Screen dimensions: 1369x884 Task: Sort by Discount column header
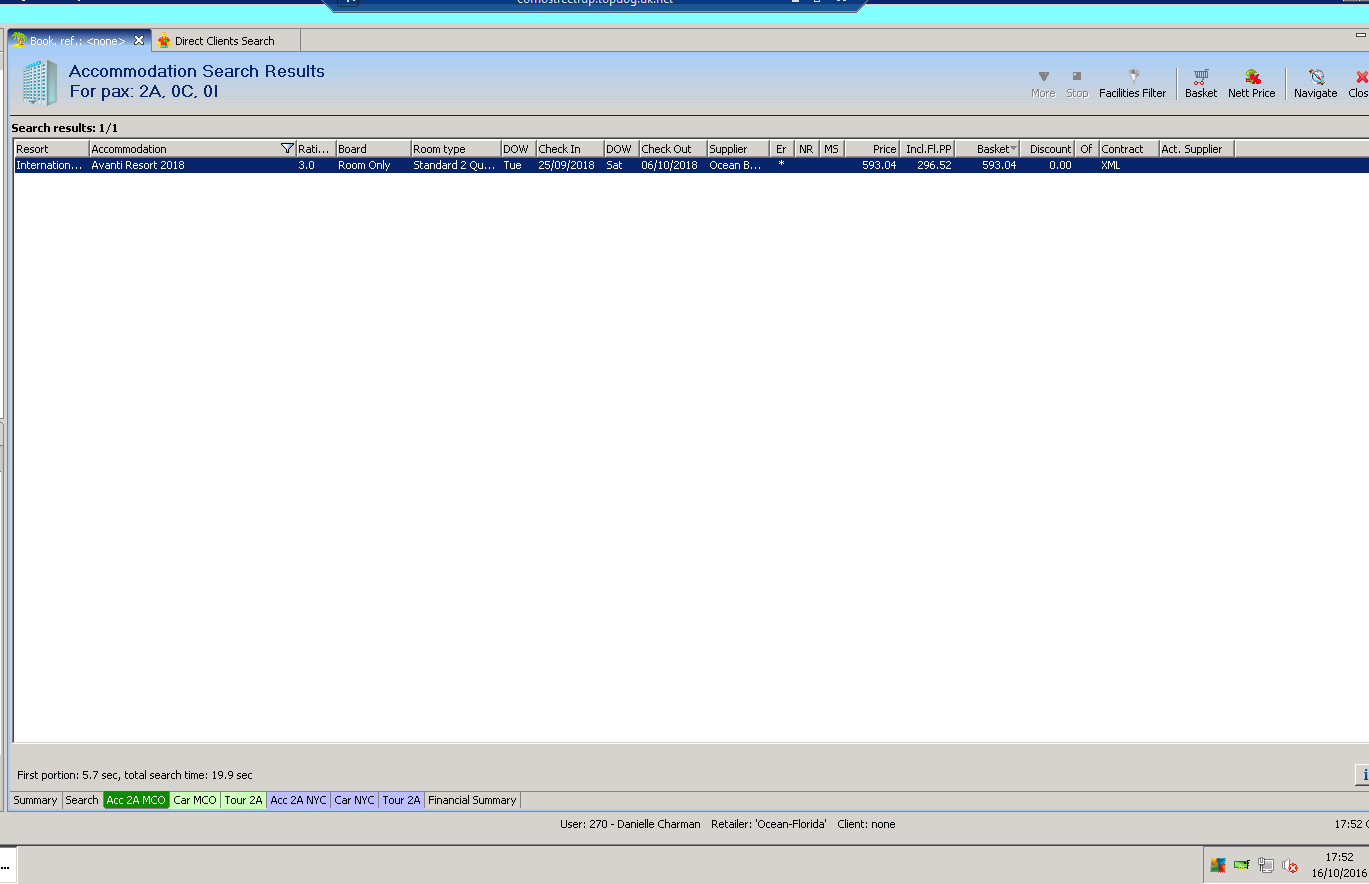(x=1047, y=149)
